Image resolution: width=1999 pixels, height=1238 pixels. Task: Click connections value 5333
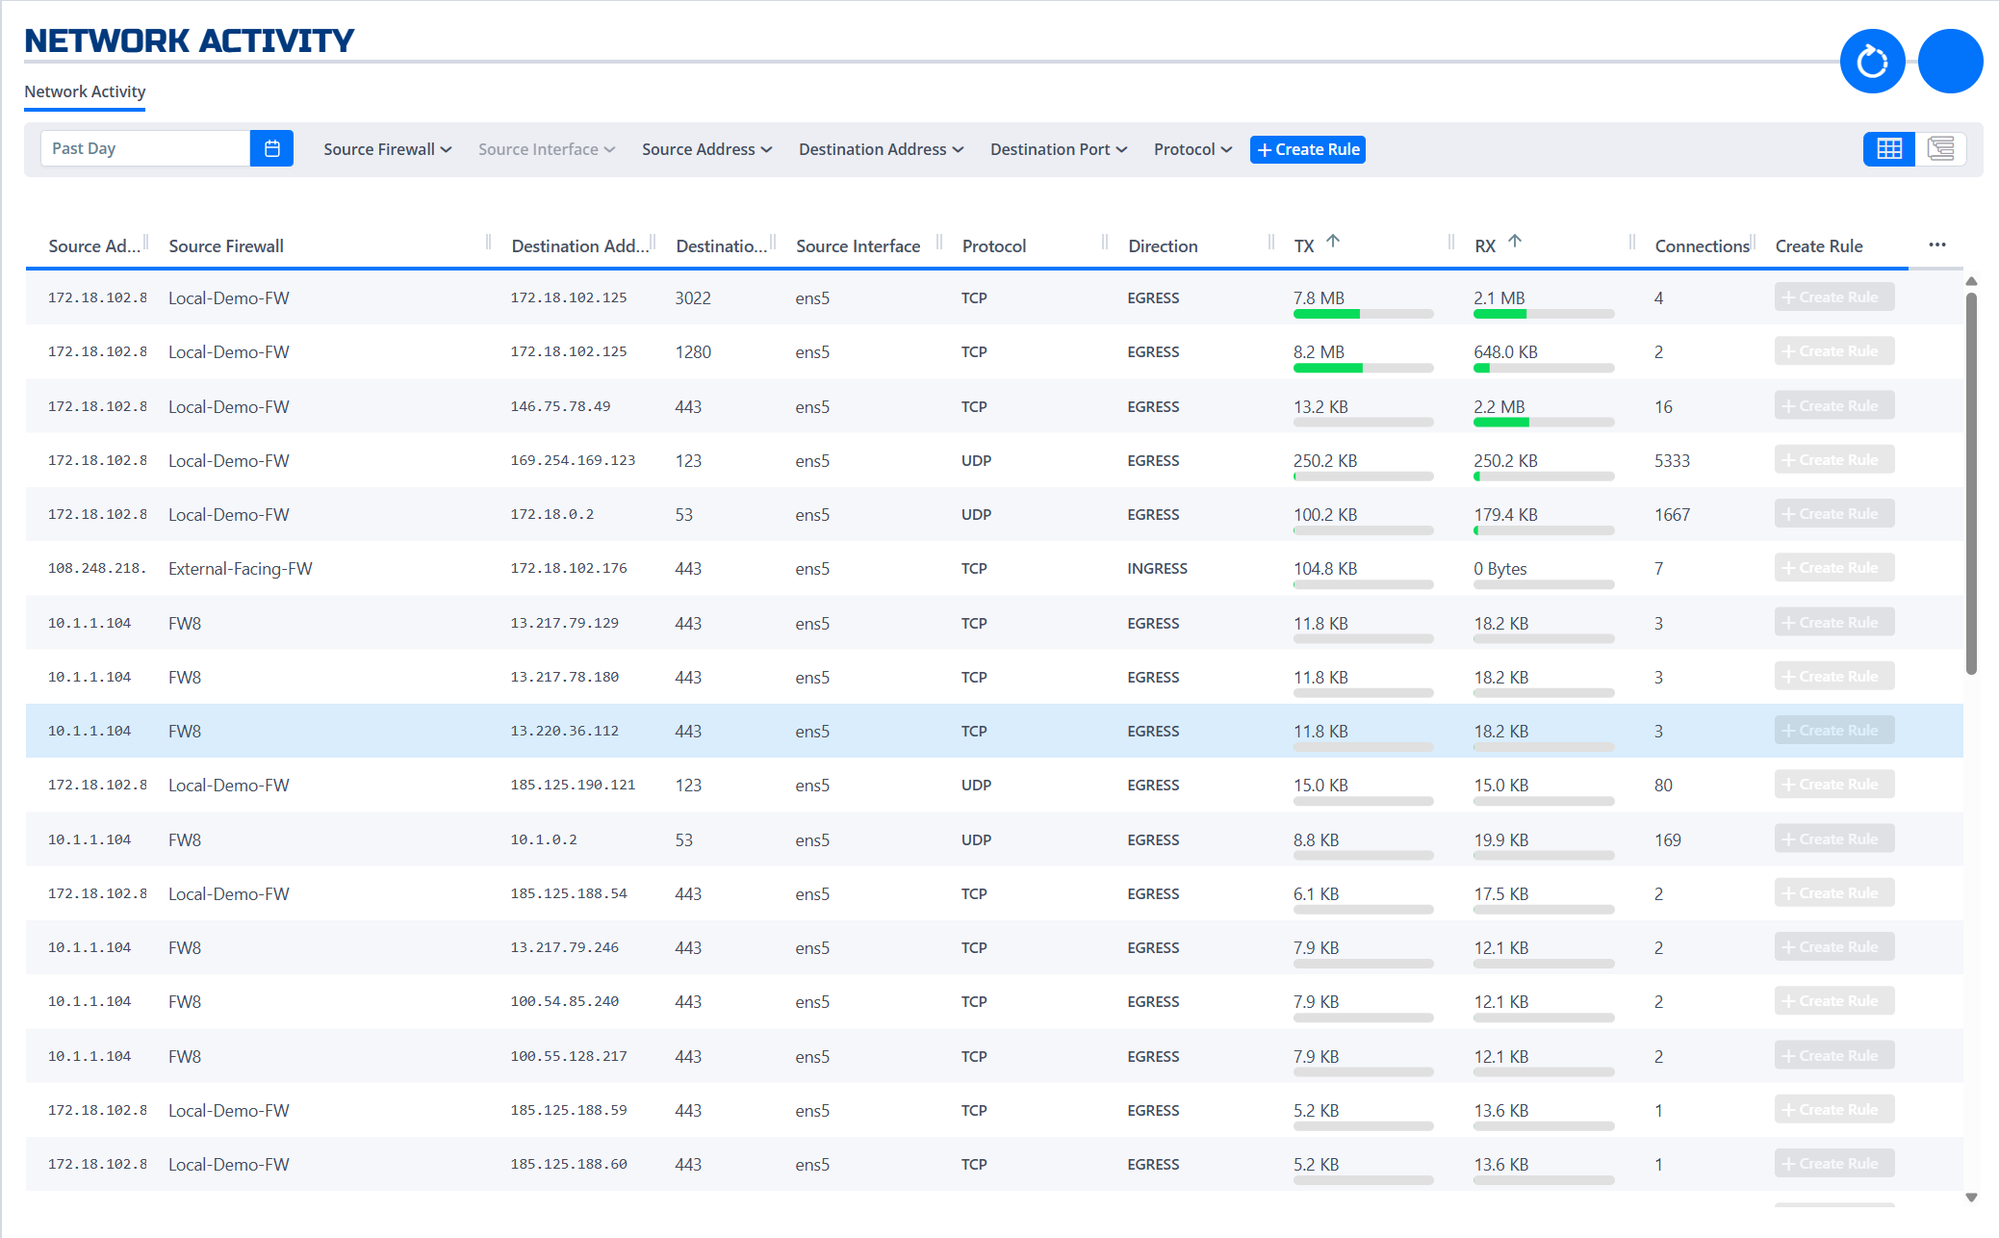1672,461
